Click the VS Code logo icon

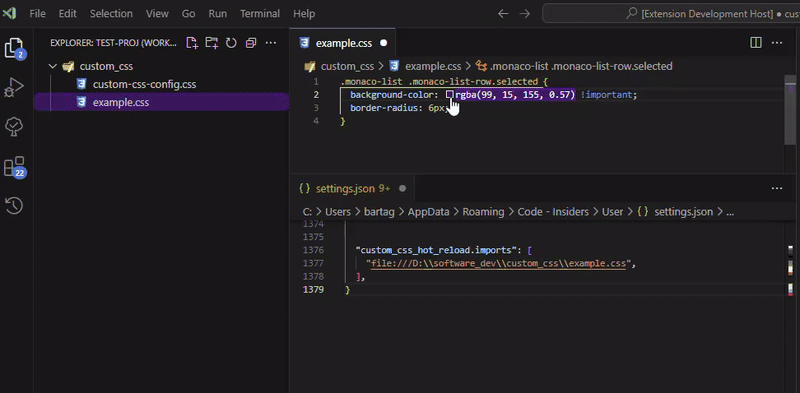pyautogui.click(x=9, y=13)
